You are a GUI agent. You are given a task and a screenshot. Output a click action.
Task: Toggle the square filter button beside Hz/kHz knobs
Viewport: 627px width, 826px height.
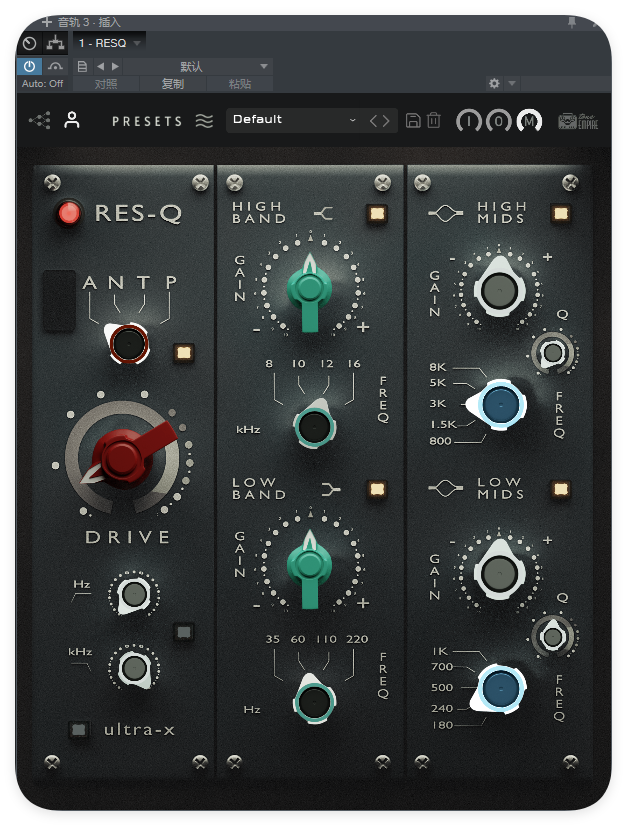[183, 631]
